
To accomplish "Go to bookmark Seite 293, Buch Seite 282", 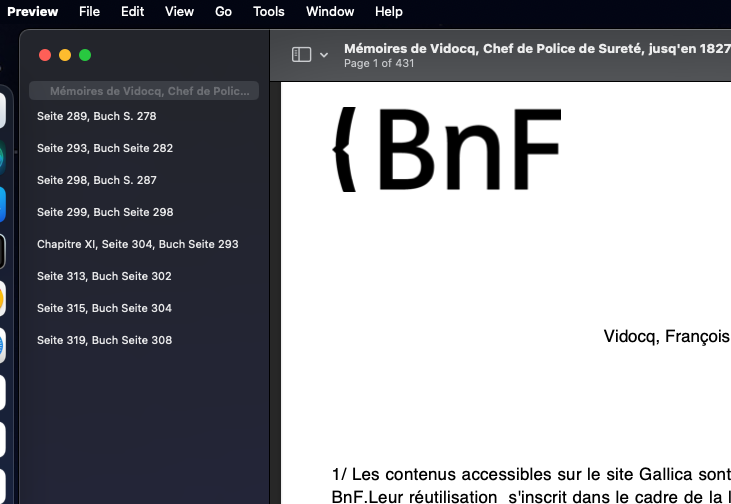I will coord(105,148).
